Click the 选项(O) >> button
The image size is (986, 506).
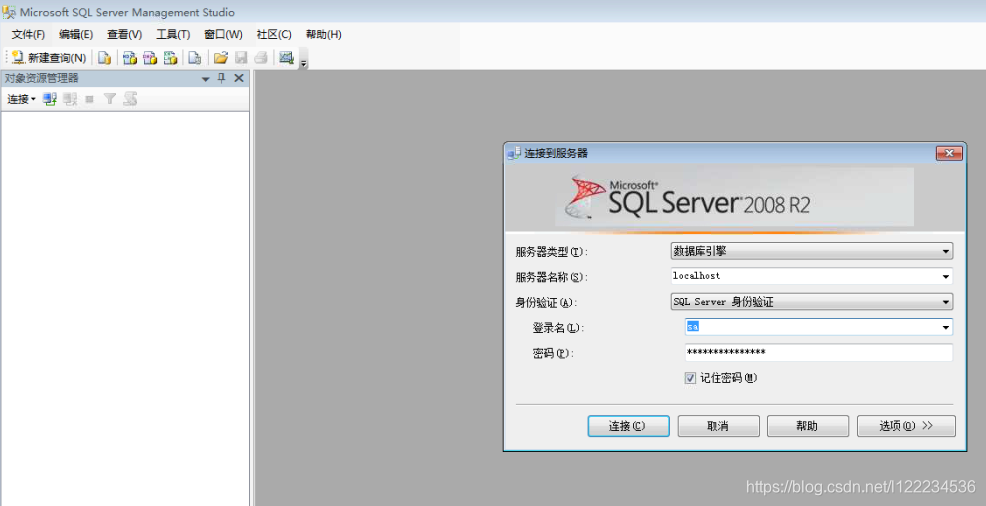(x=906, y=426)
